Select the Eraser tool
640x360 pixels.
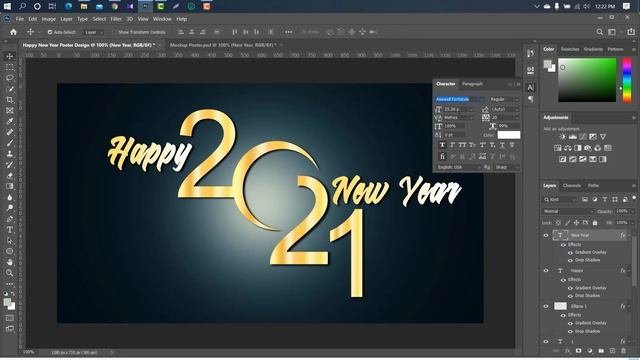coord(10,176)
